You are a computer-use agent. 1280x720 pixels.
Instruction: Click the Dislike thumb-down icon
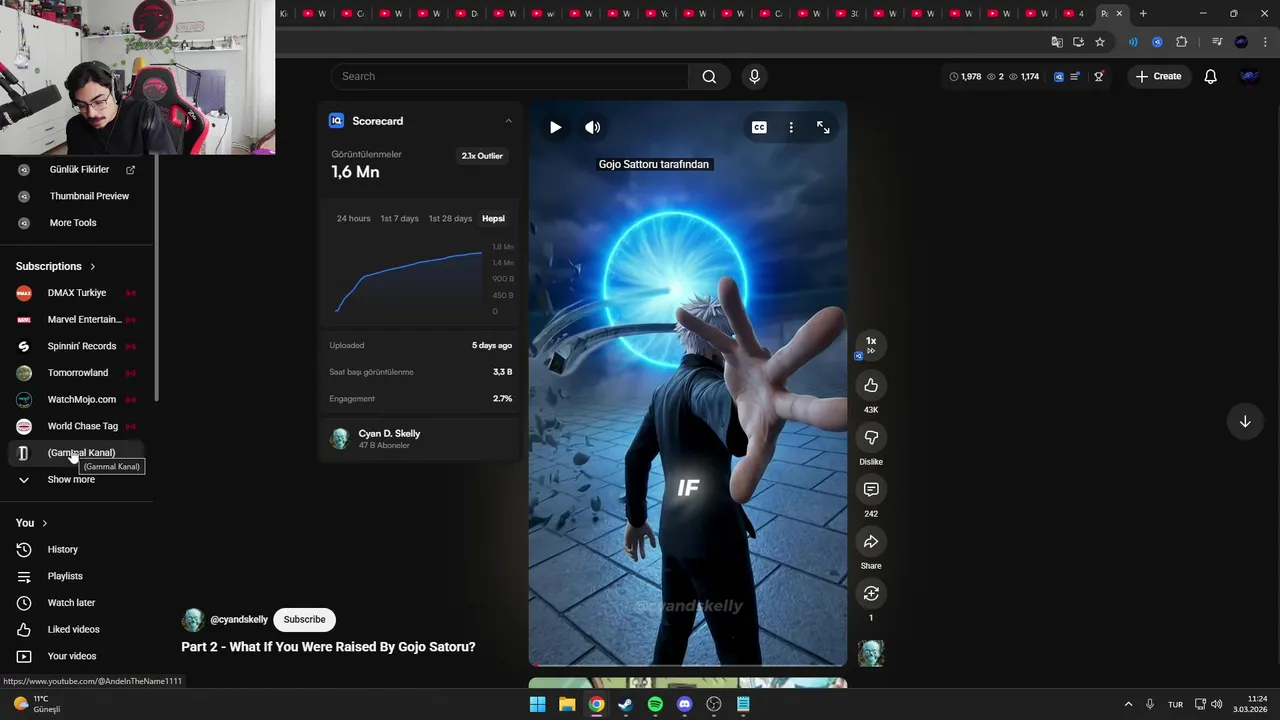871,437
